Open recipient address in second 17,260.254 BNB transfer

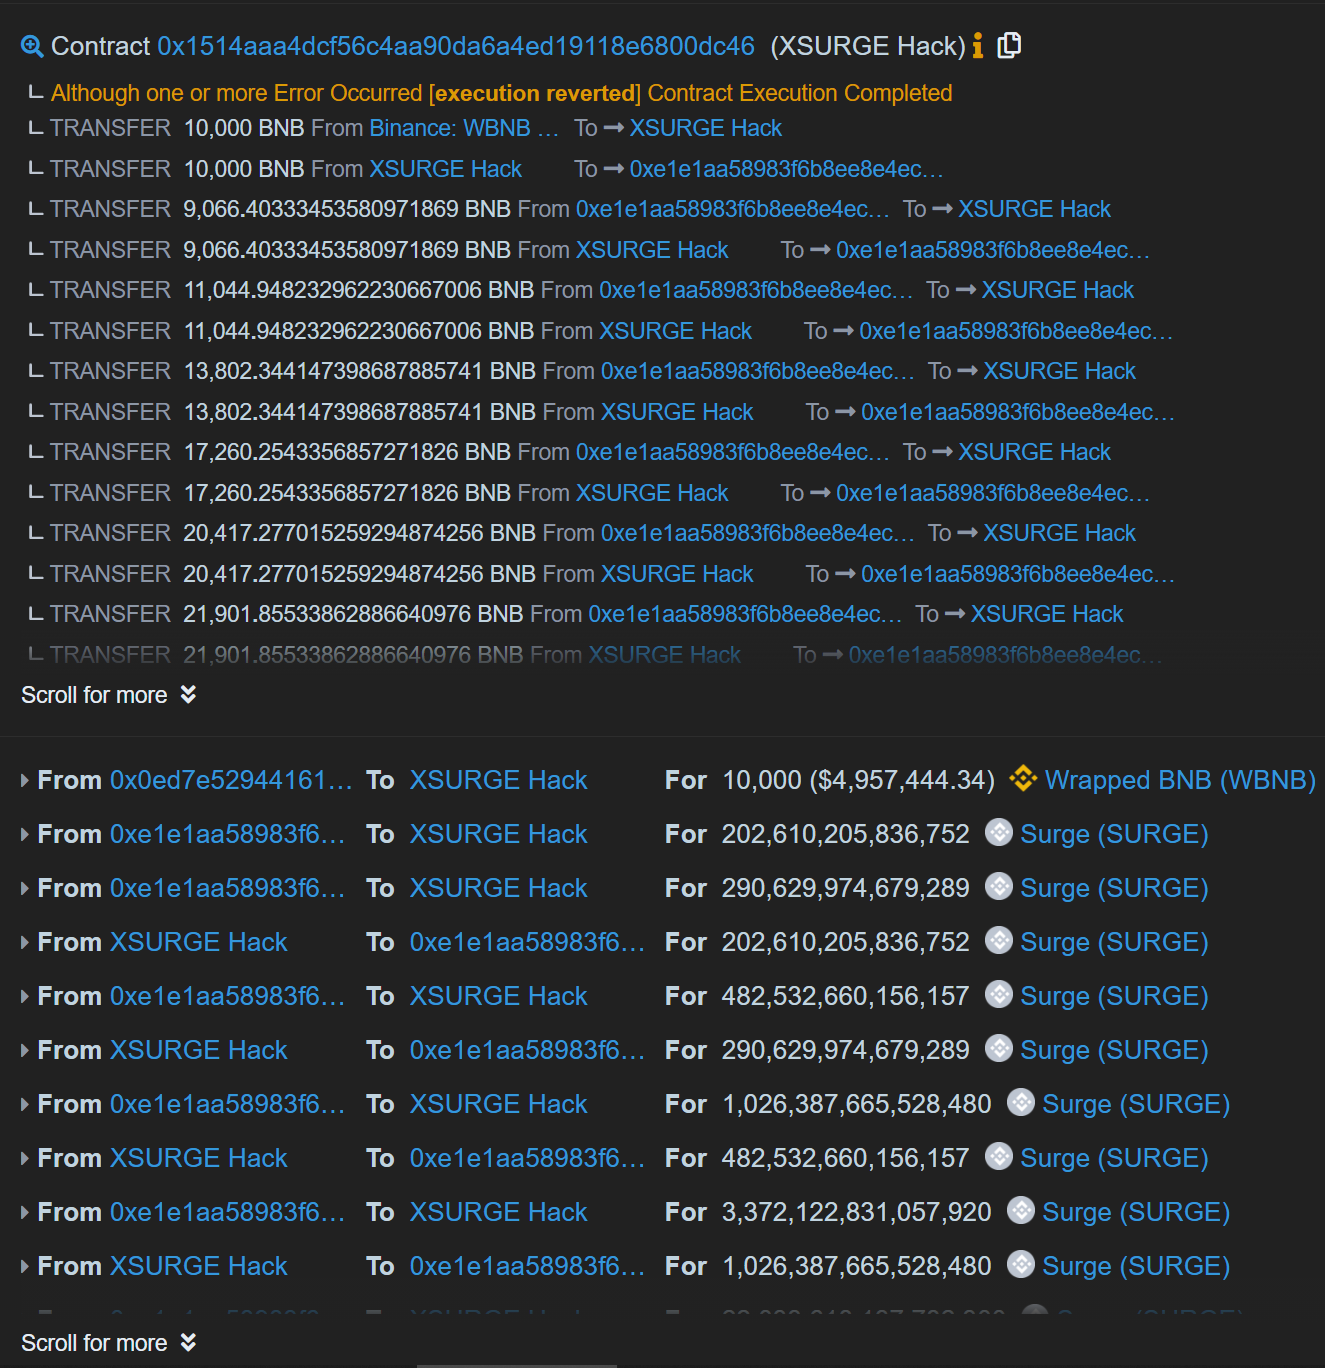pyautogui.click(x=993, y=493)
